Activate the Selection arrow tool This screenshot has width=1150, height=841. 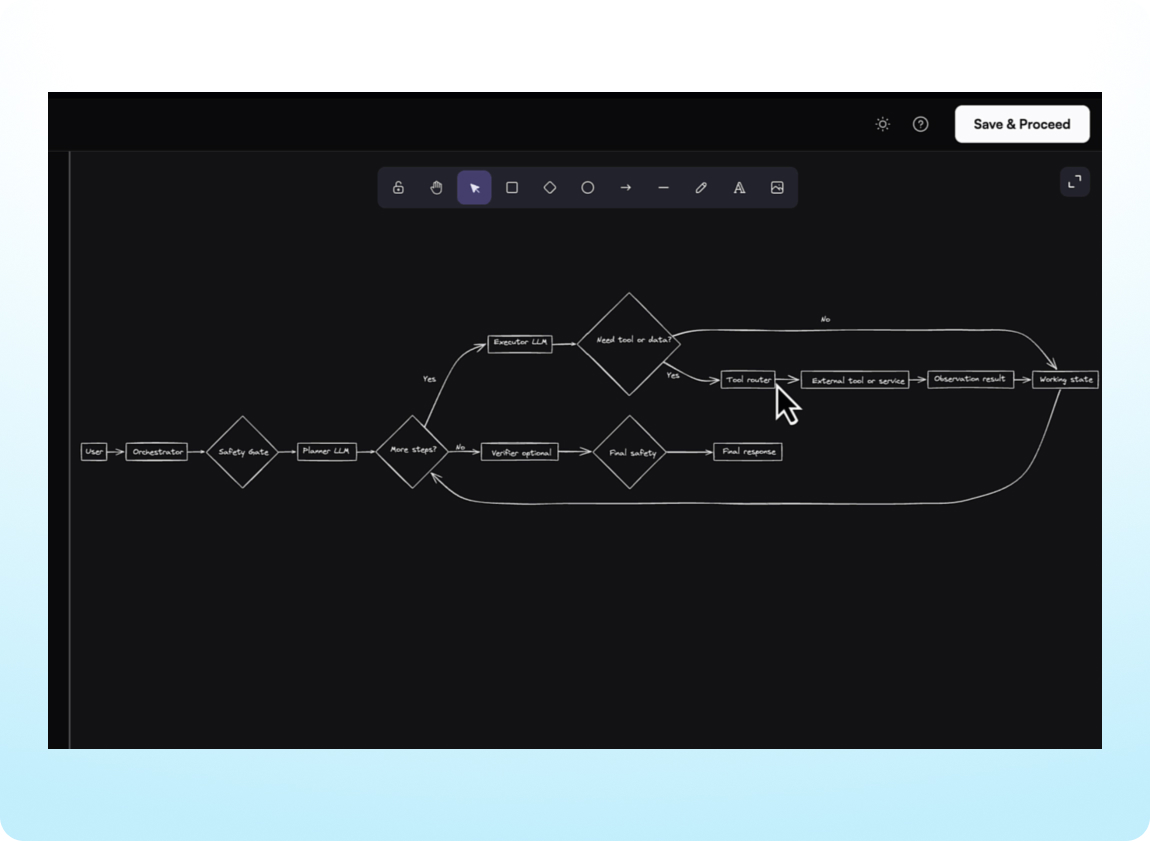pos(475,188)
